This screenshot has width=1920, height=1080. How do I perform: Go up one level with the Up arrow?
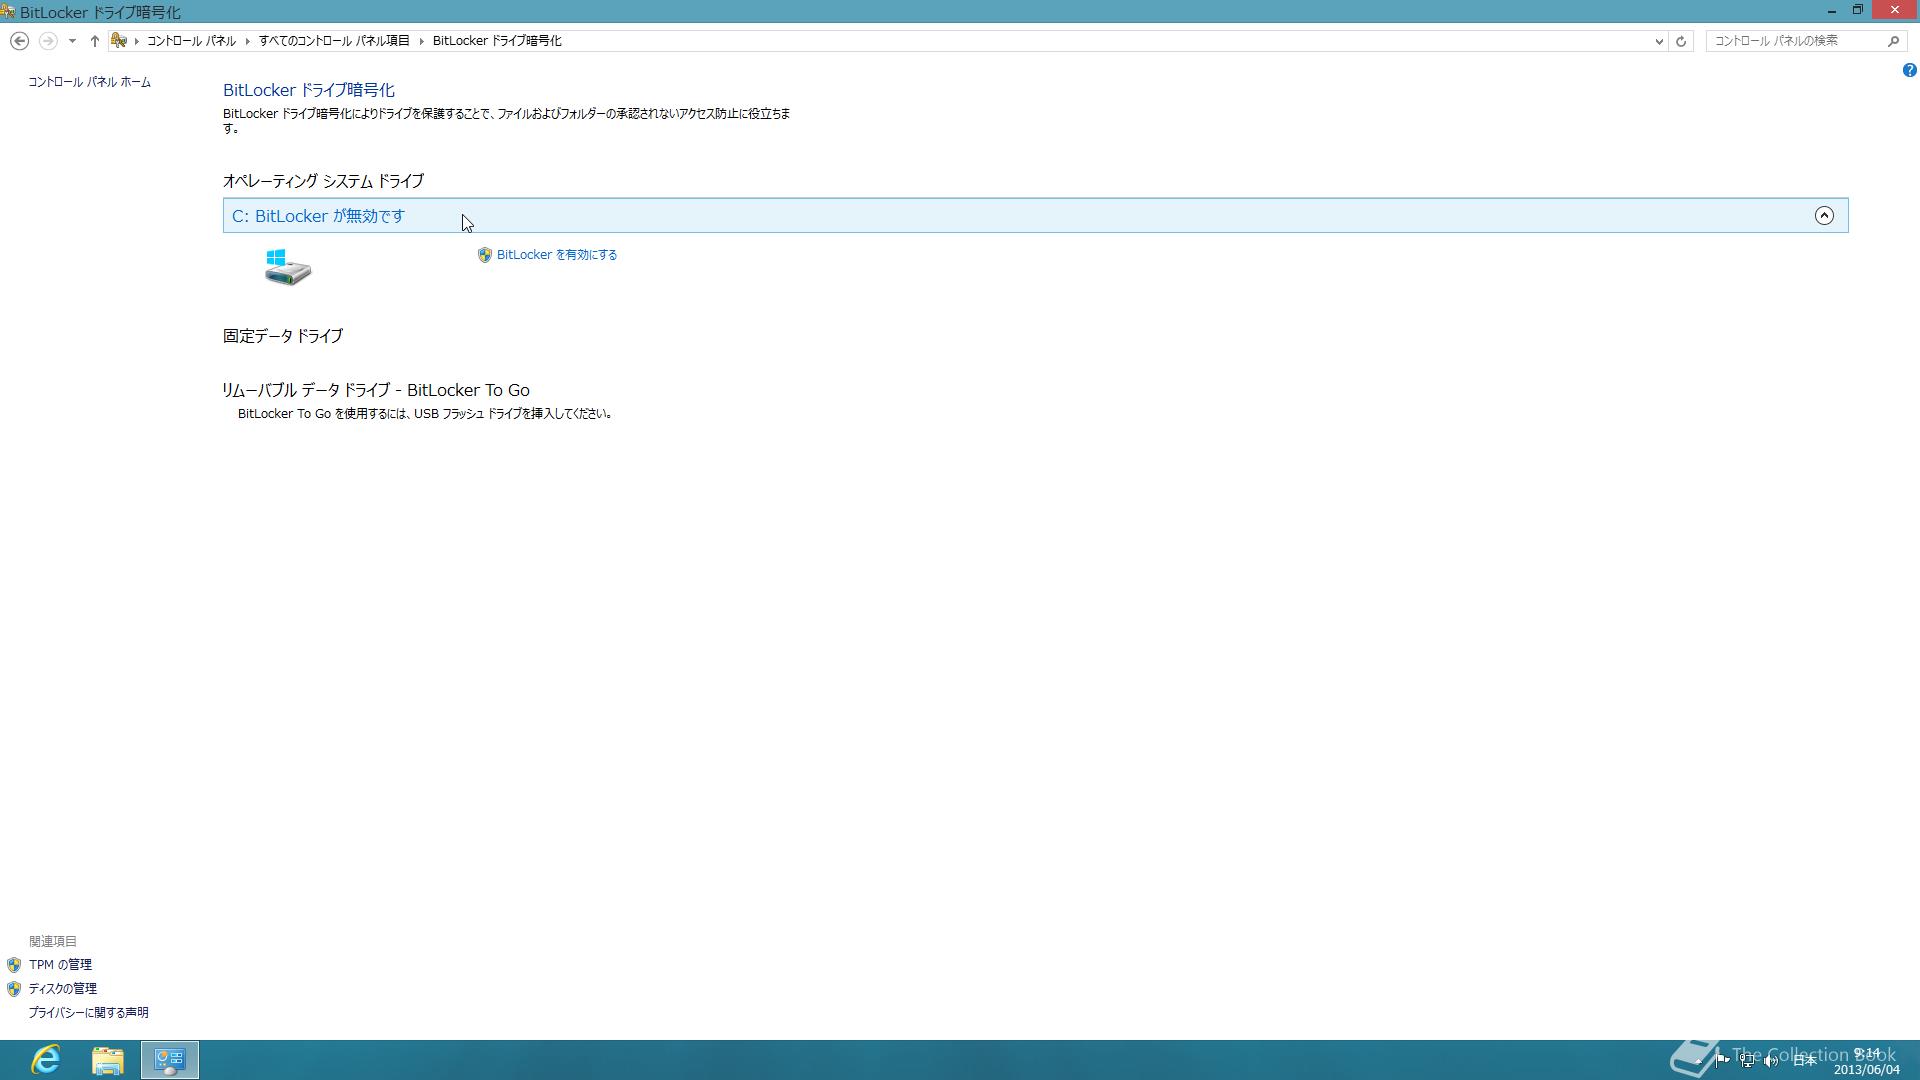click(95, 41)
